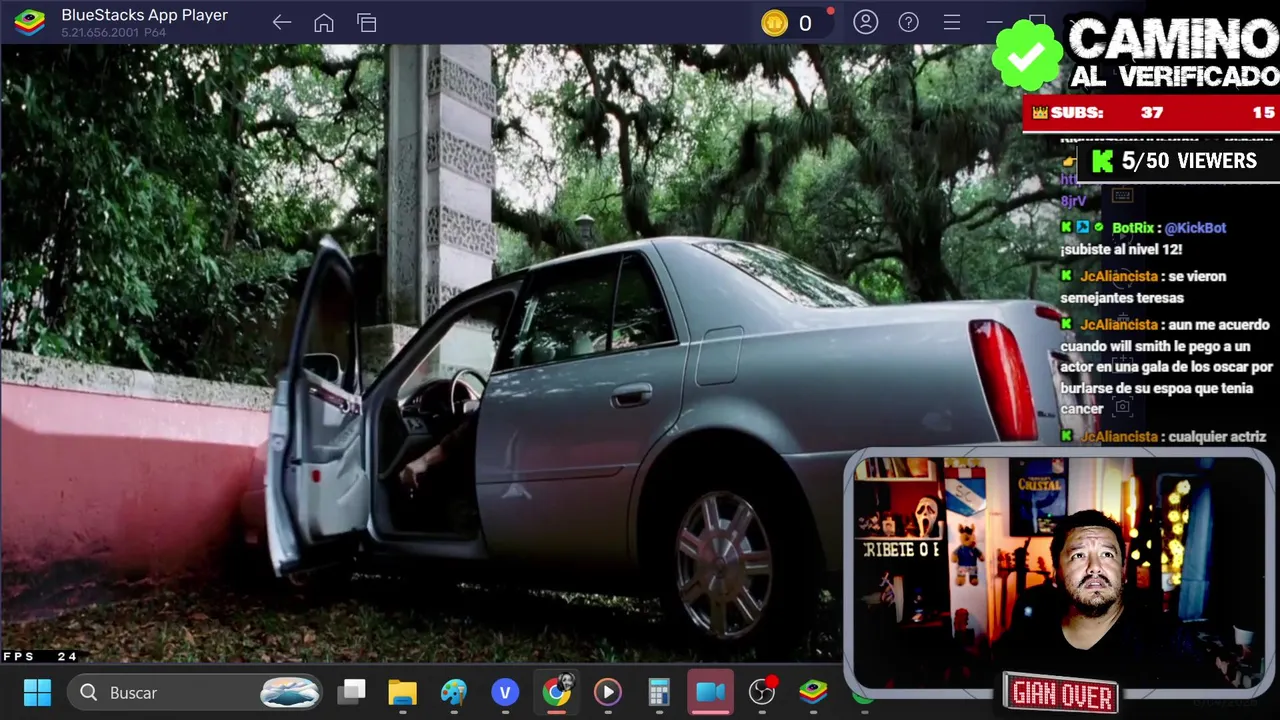Viewport: 1280px width, 720px height.
Task: Launch the Paint palette app in taskbar
Action: (453, 692)
